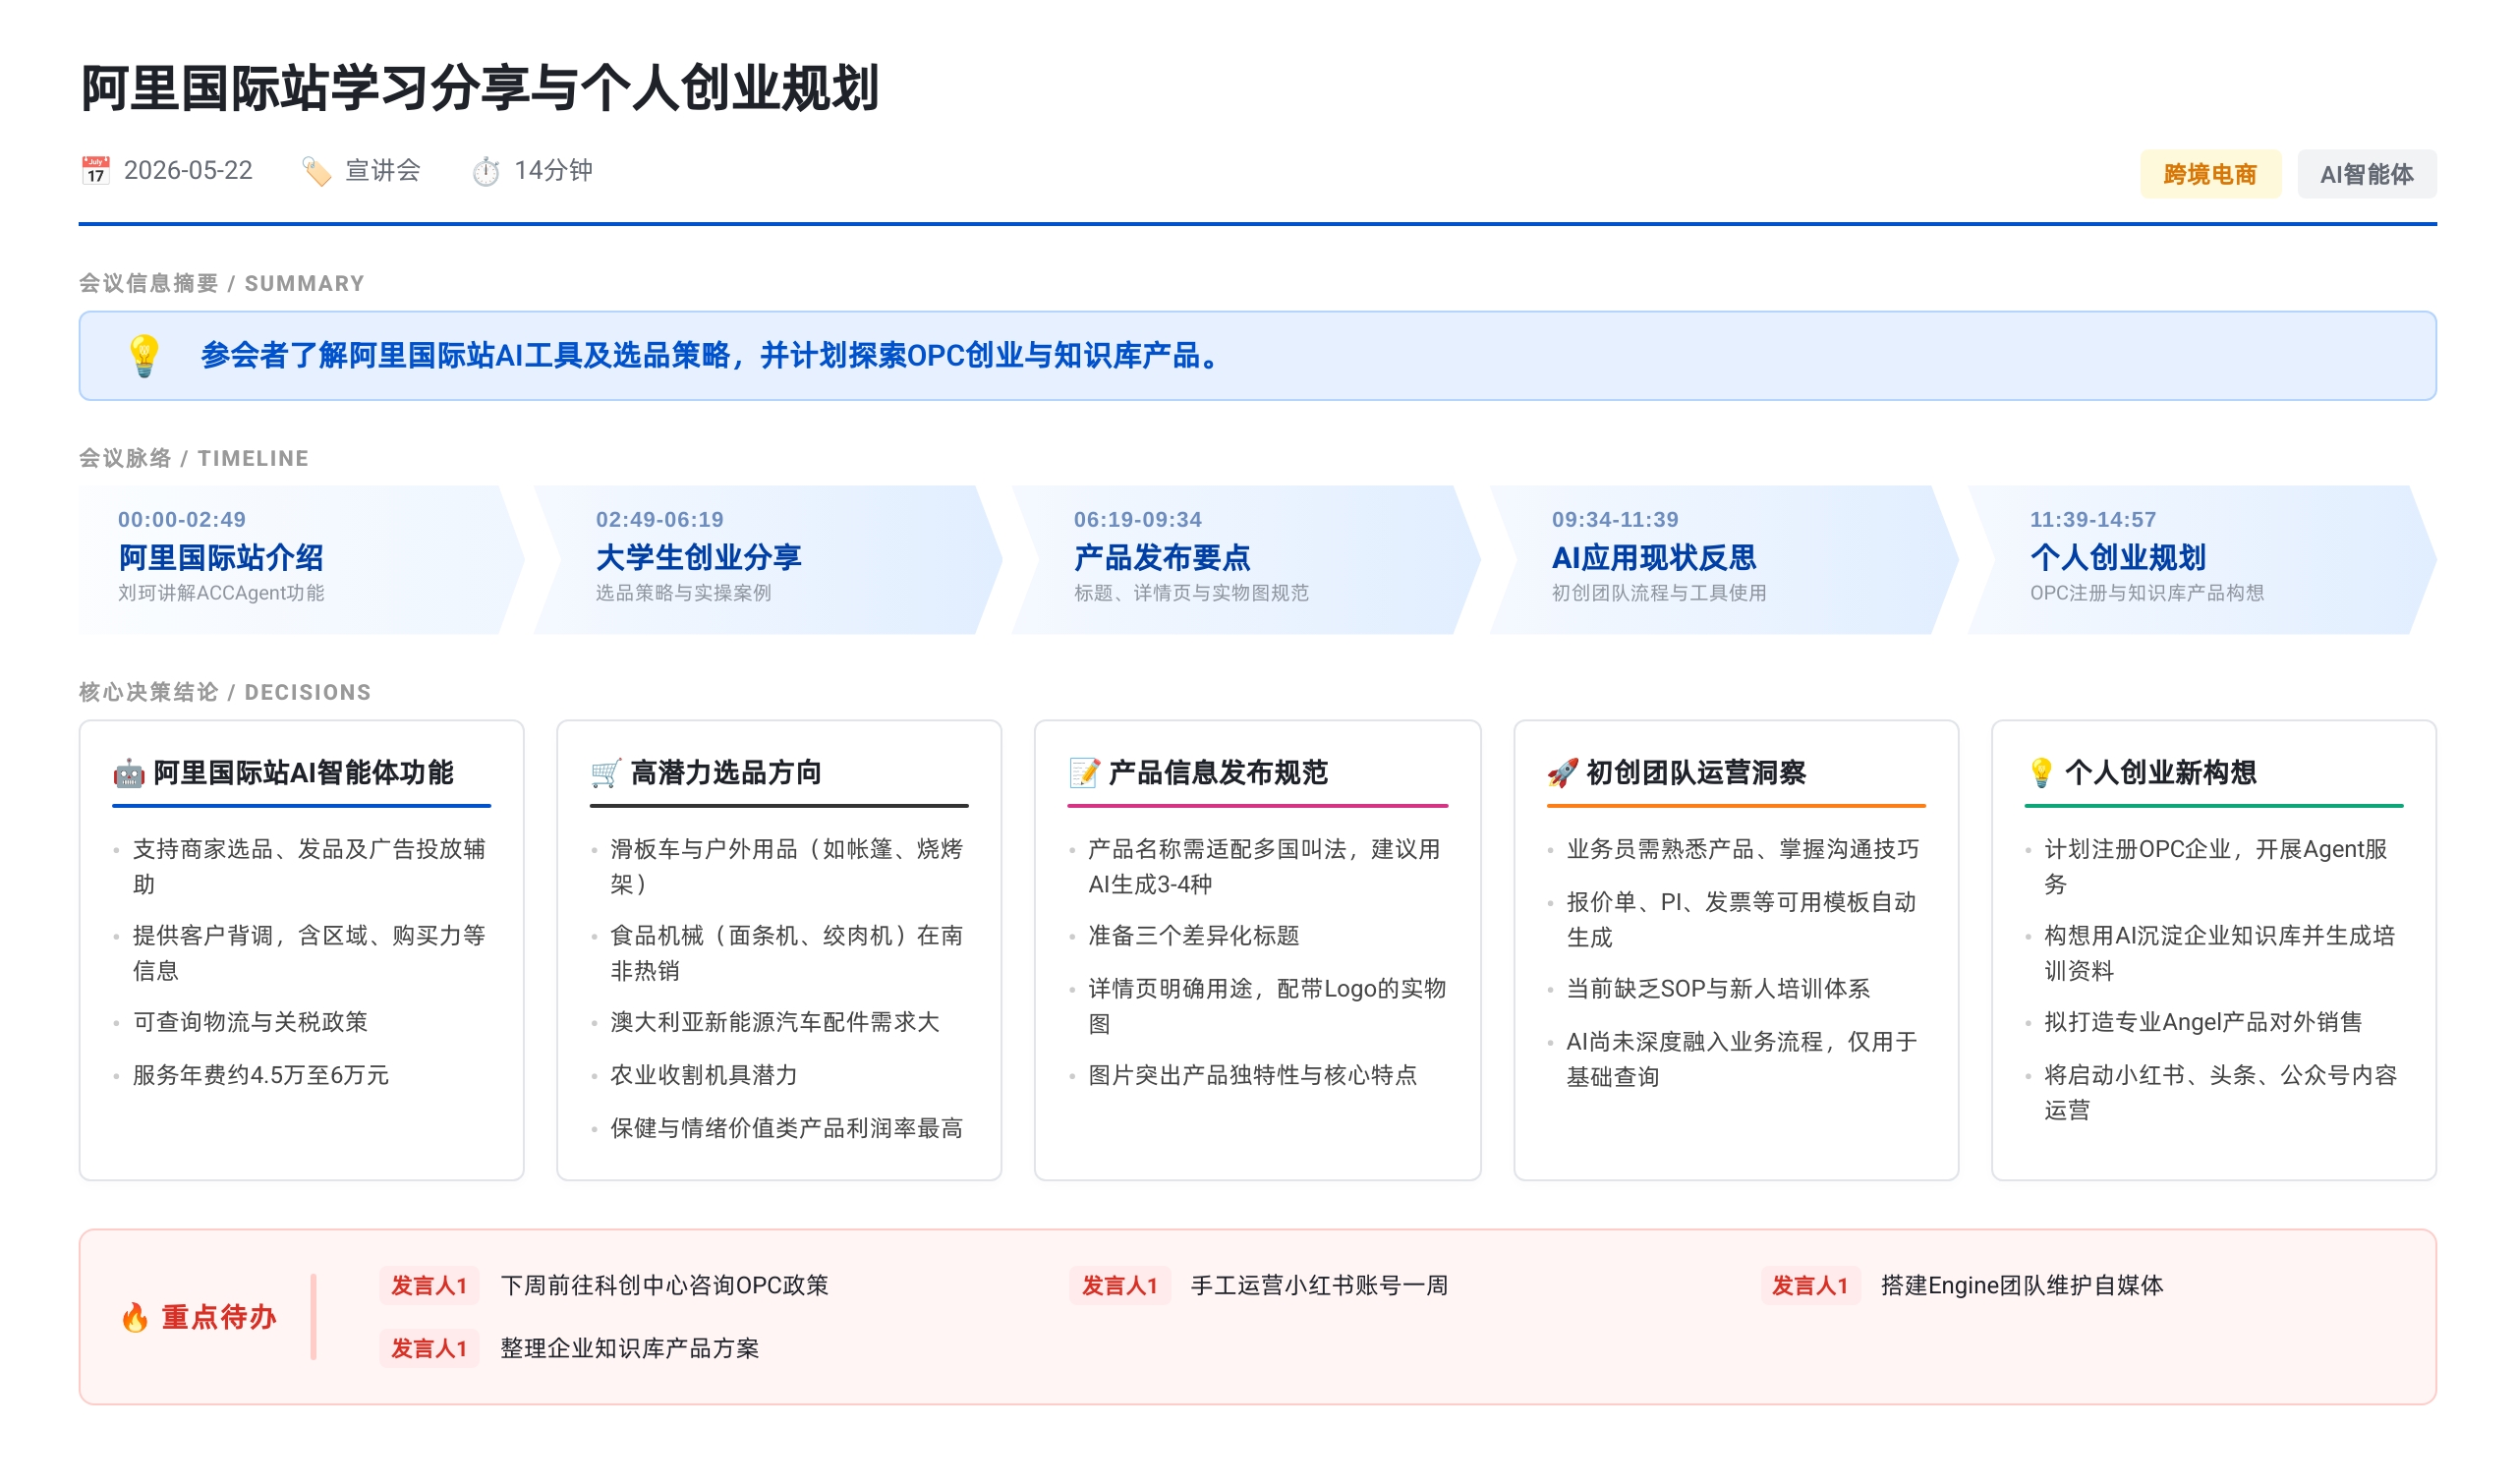Click the 宣讲会 meeting type label

tap(383, 170)
